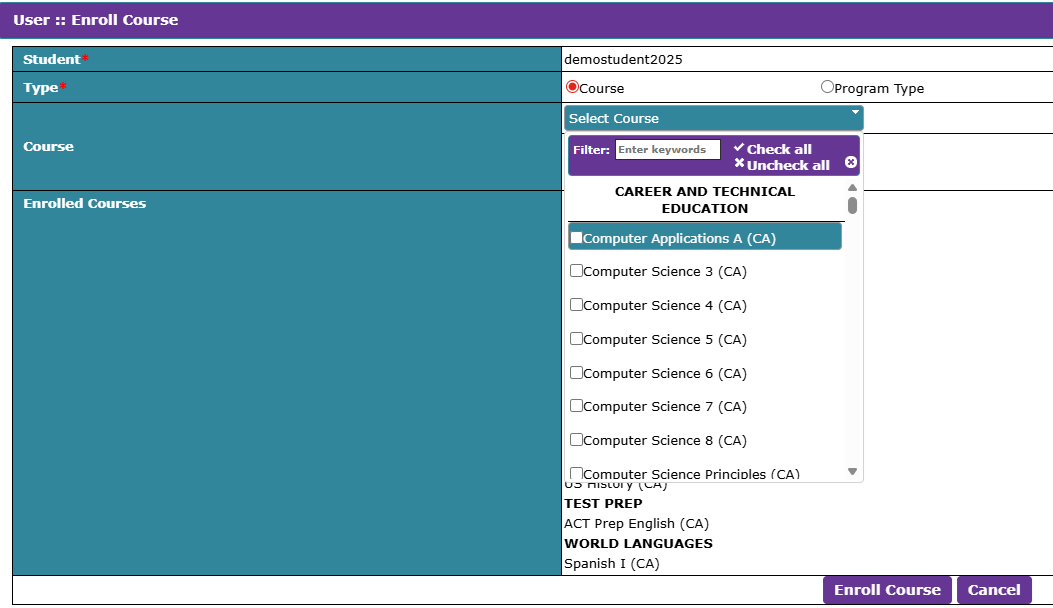
Task: Click the Uncheck all X icon
Action: tap(739, 163)
